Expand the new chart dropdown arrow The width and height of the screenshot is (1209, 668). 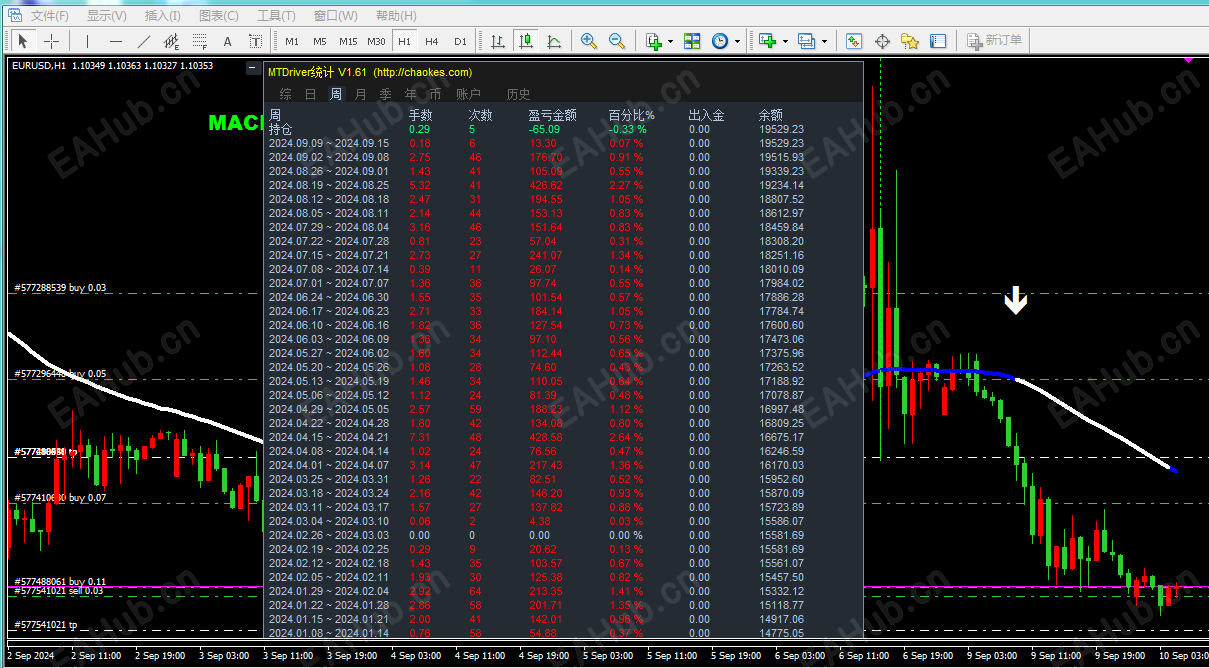671,41
